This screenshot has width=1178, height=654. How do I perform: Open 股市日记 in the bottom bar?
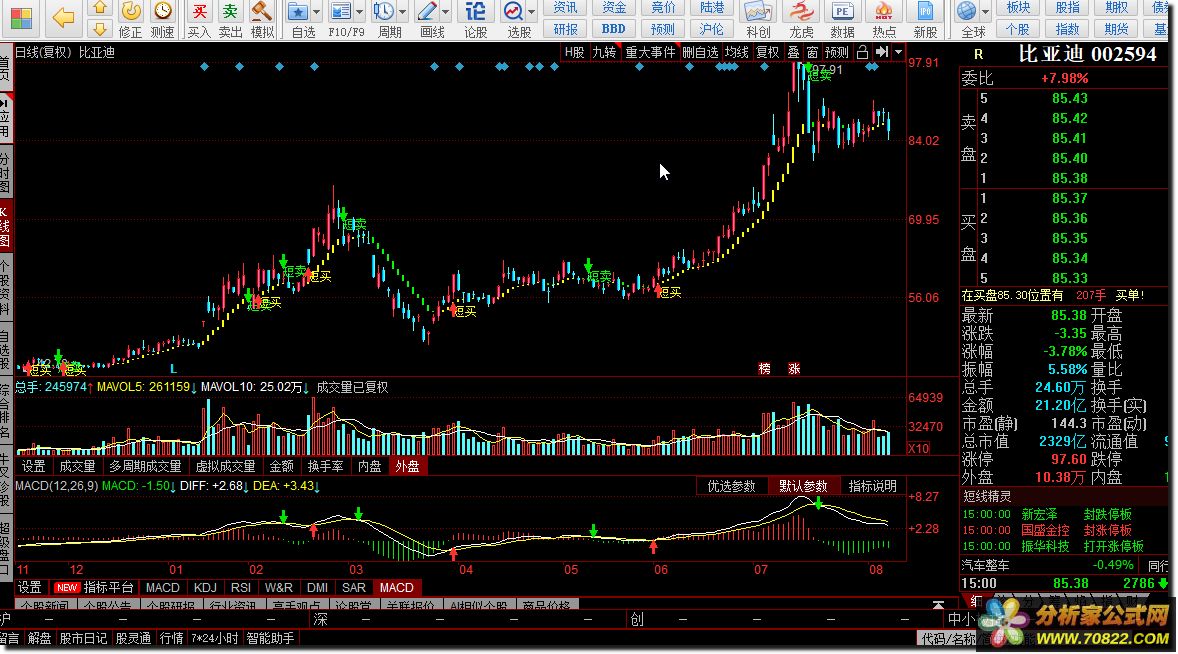83,638
